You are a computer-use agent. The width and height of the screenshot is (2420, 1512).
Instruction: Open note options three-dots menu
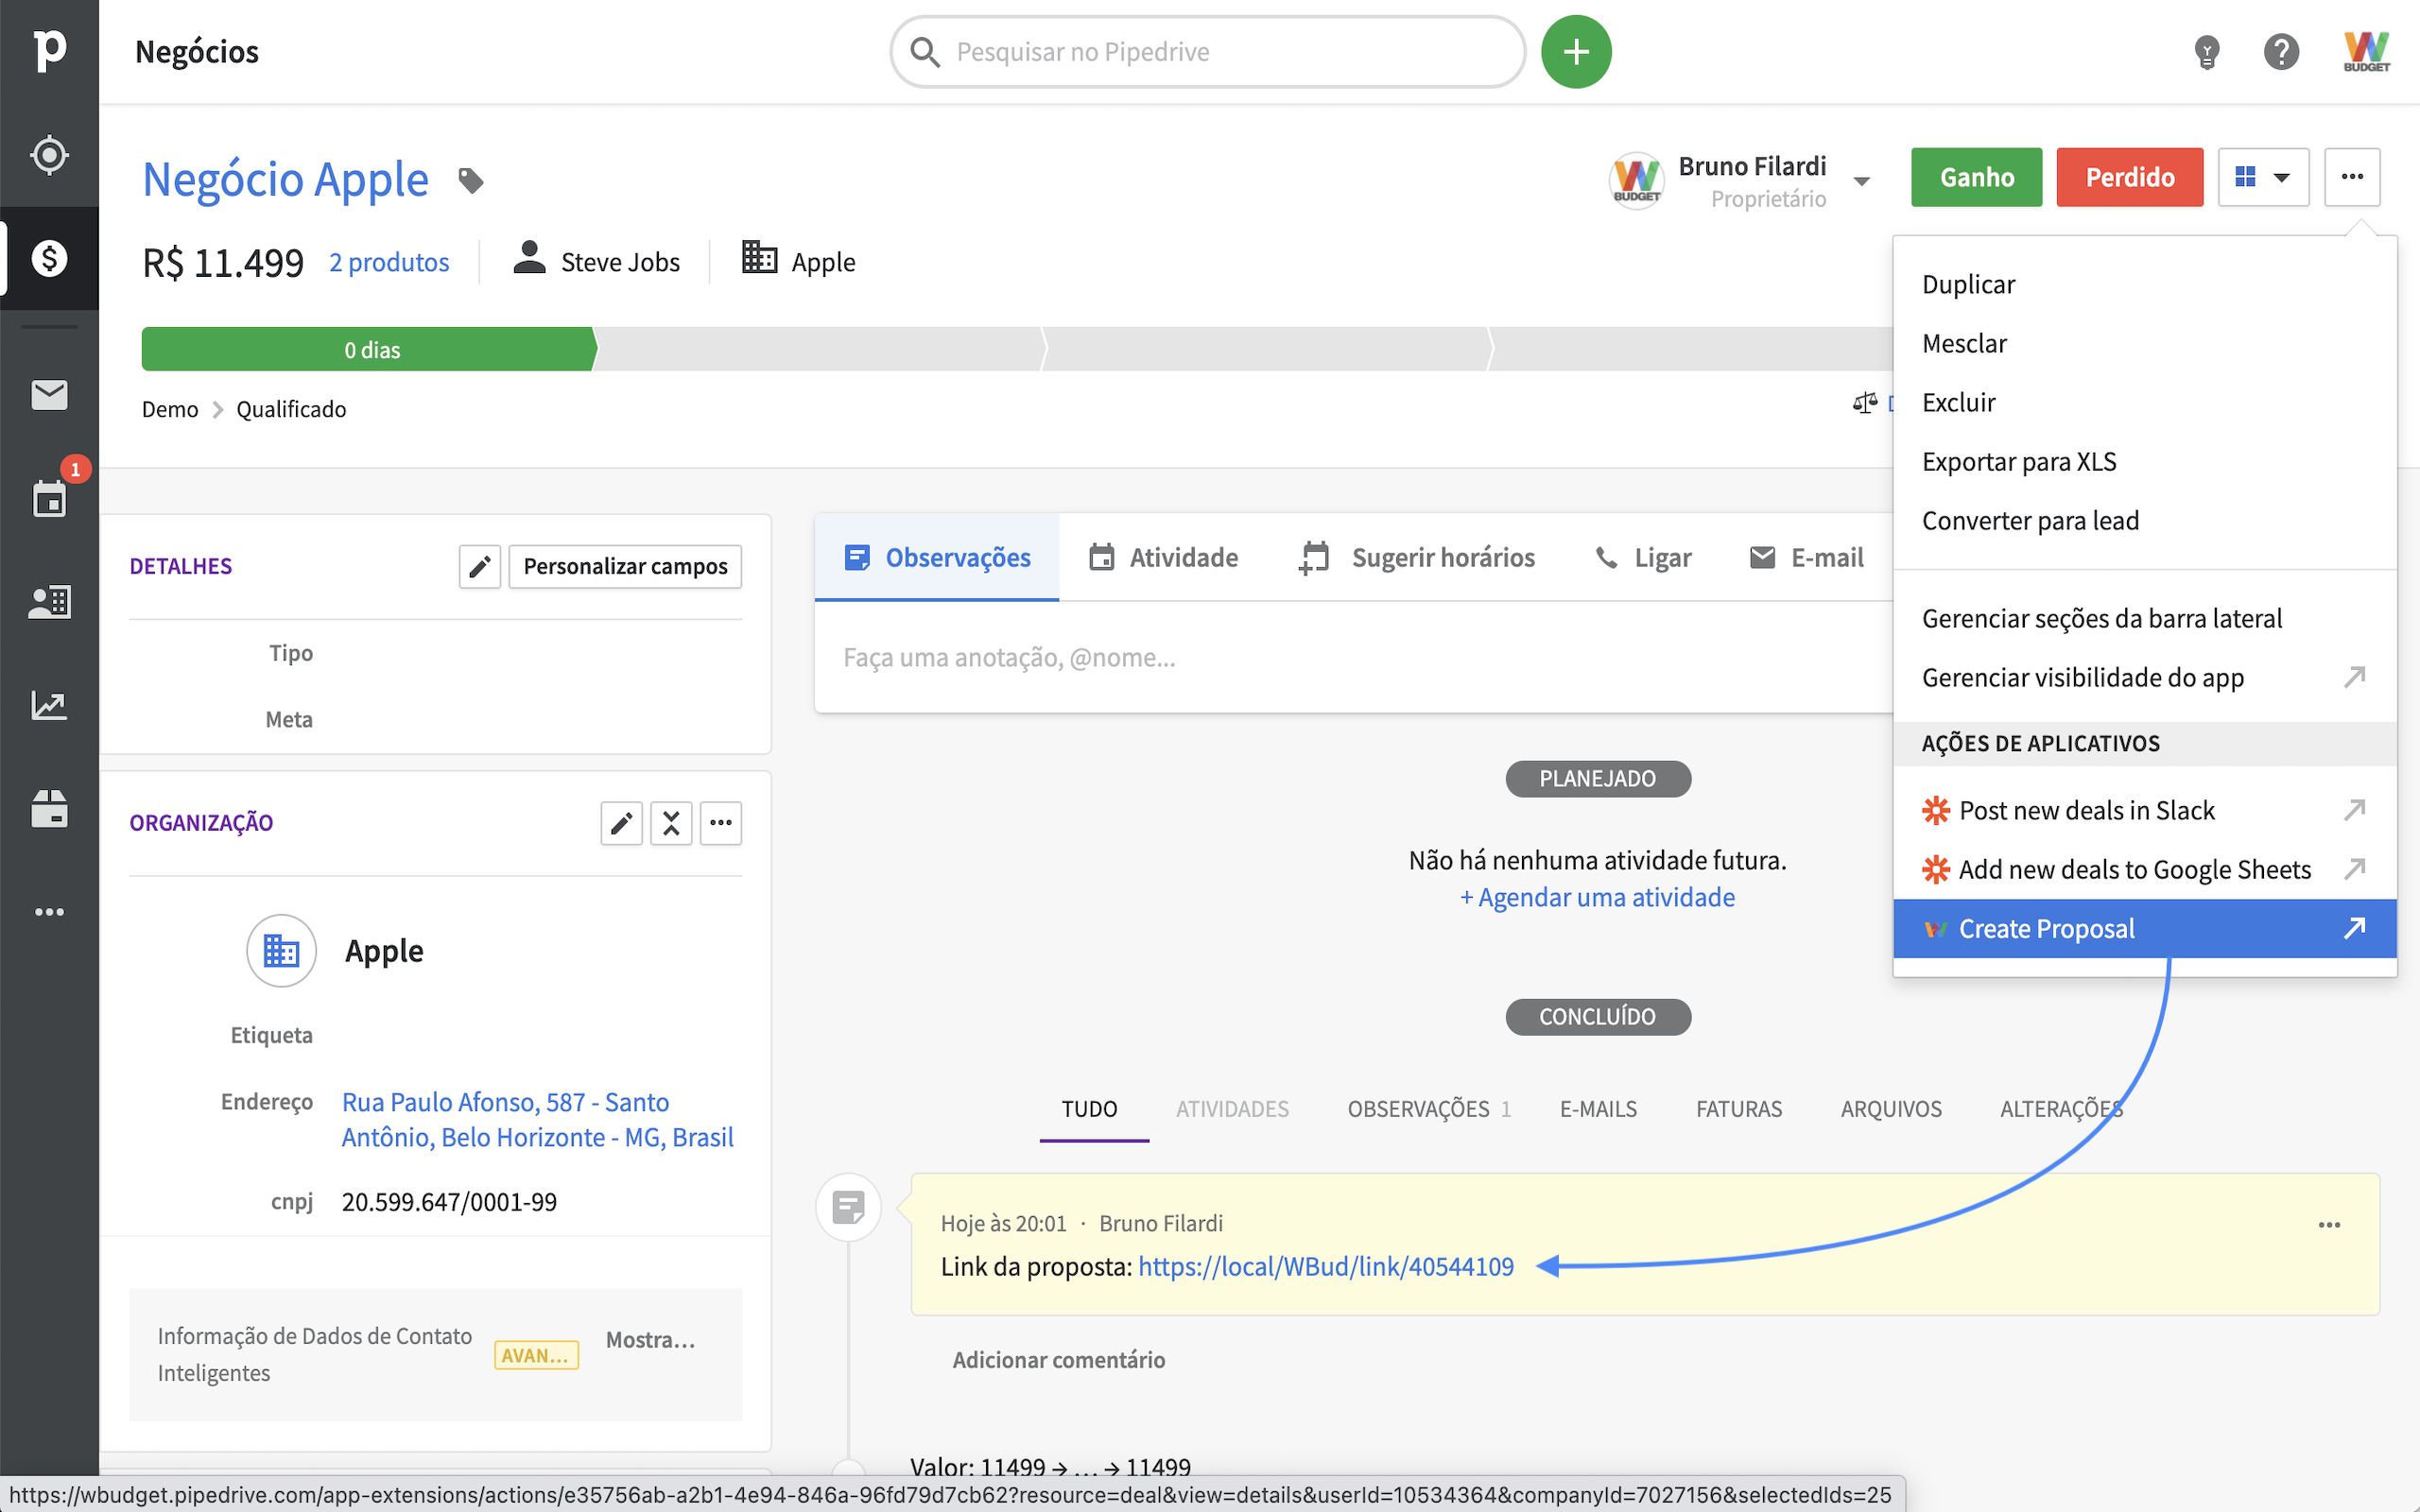tap(2329, 1225)
